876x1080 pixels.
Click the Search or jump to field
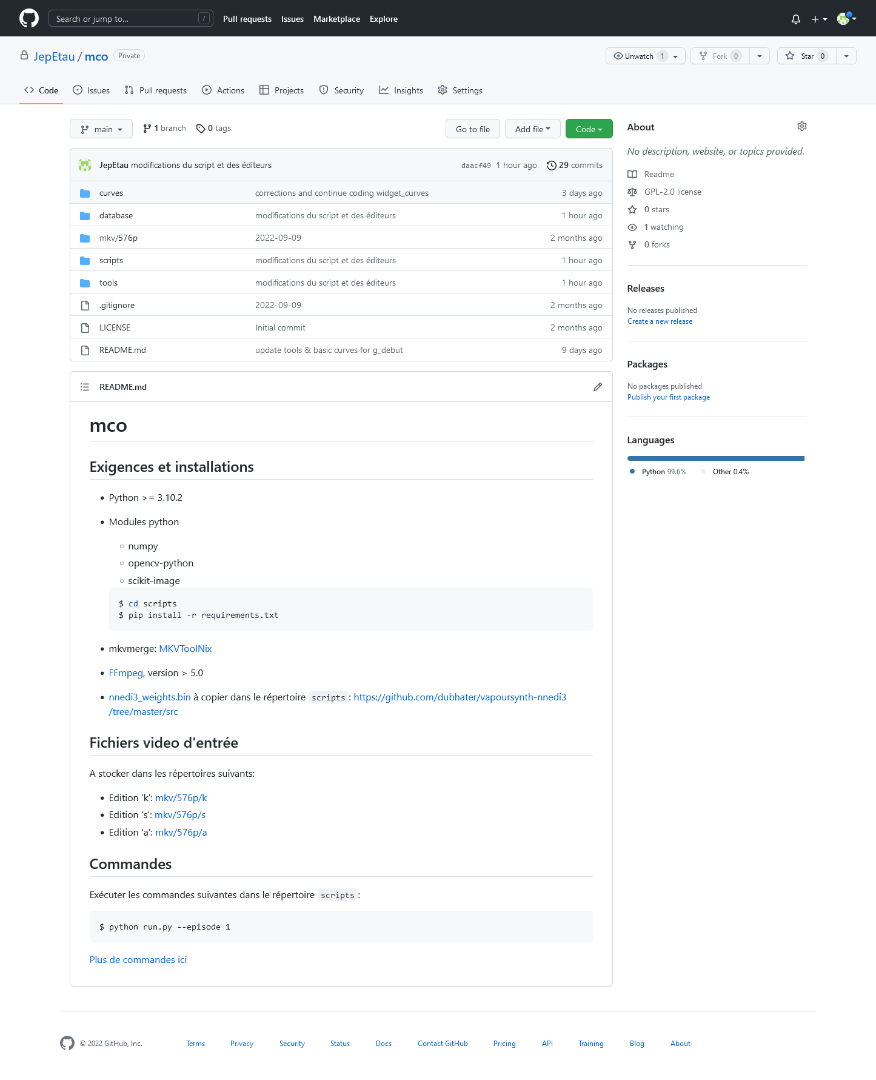click(132, 19)
